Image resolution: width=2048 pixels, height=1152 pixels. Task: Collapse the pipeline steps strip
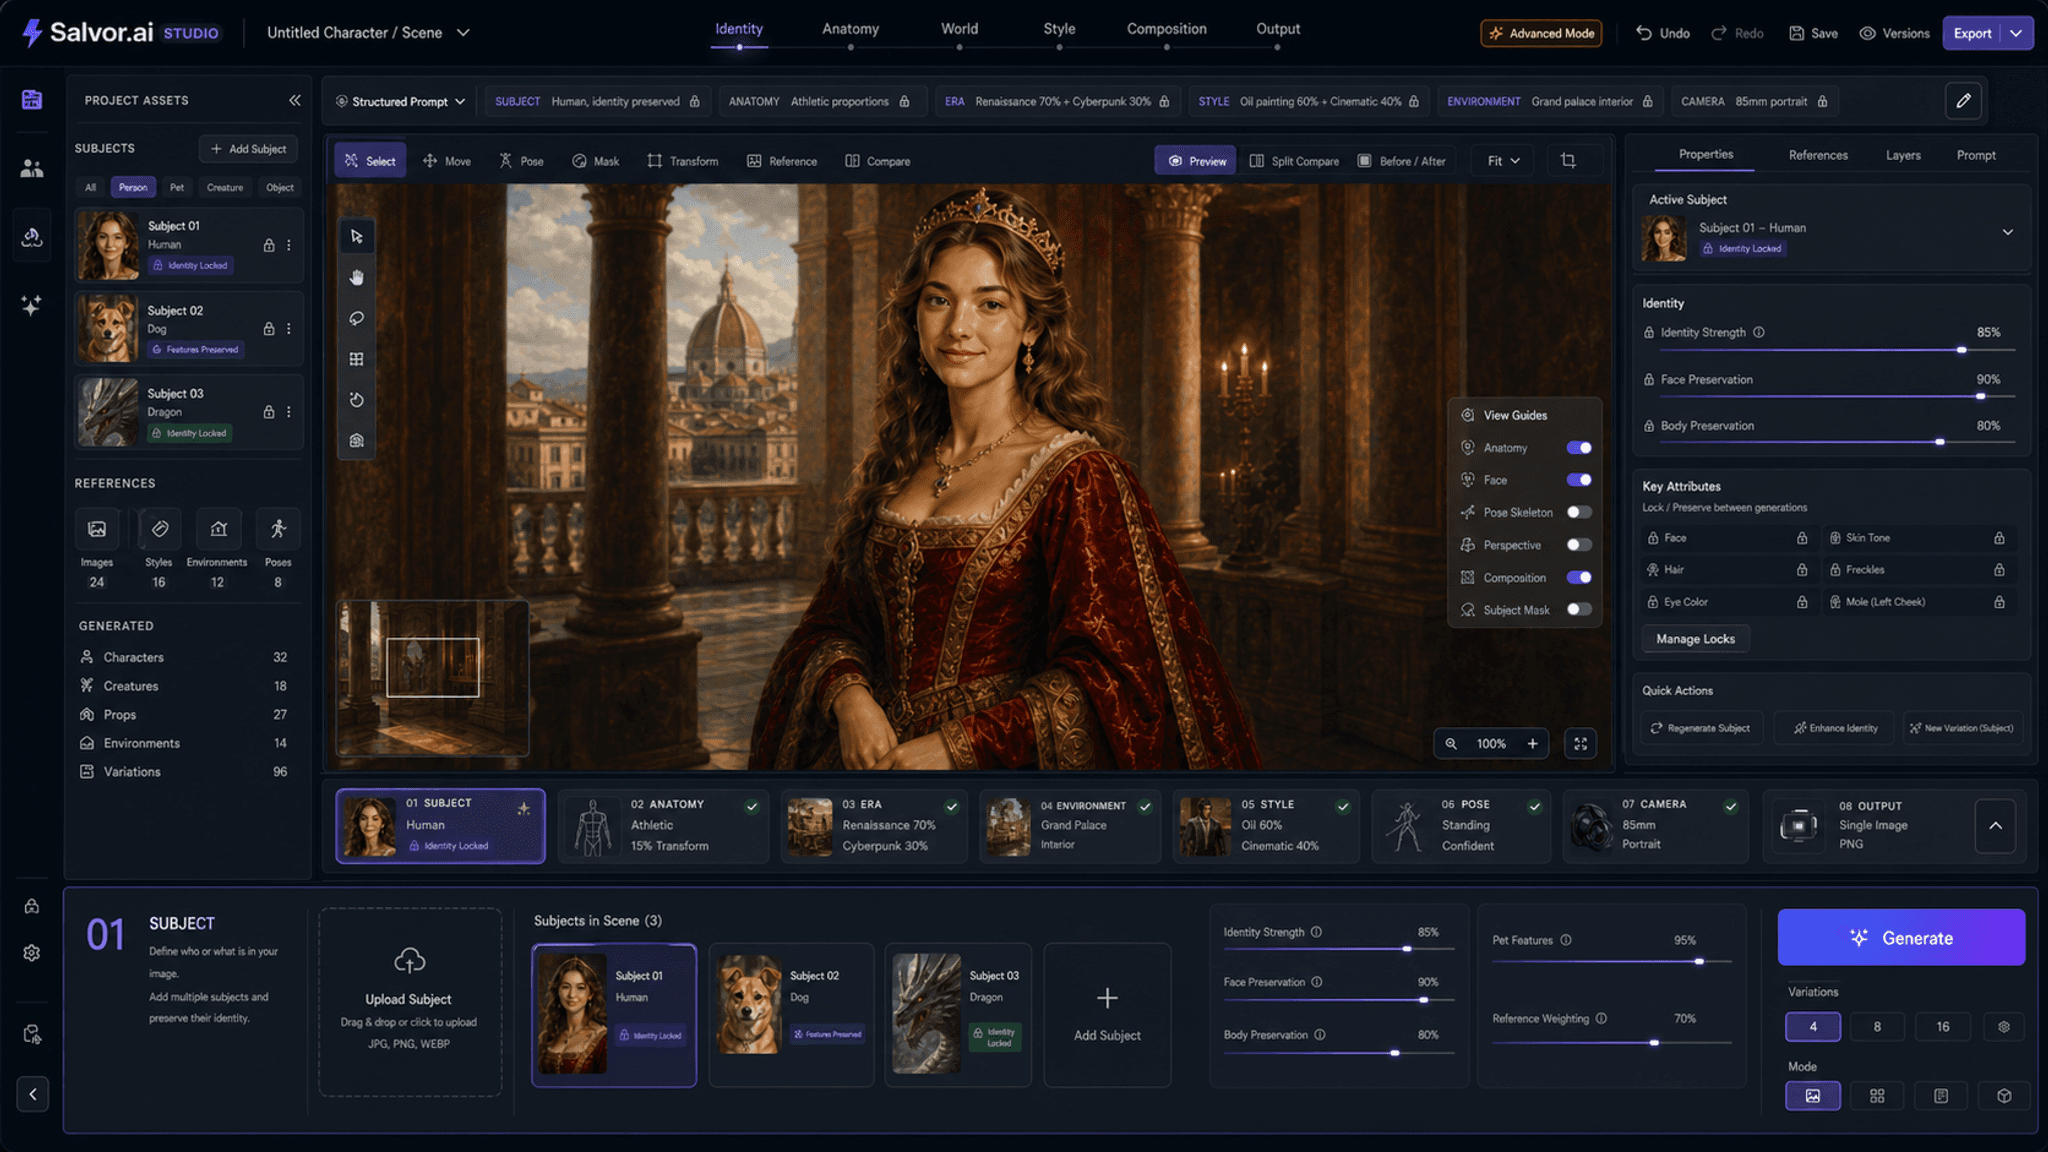[x=1995, y=826]
